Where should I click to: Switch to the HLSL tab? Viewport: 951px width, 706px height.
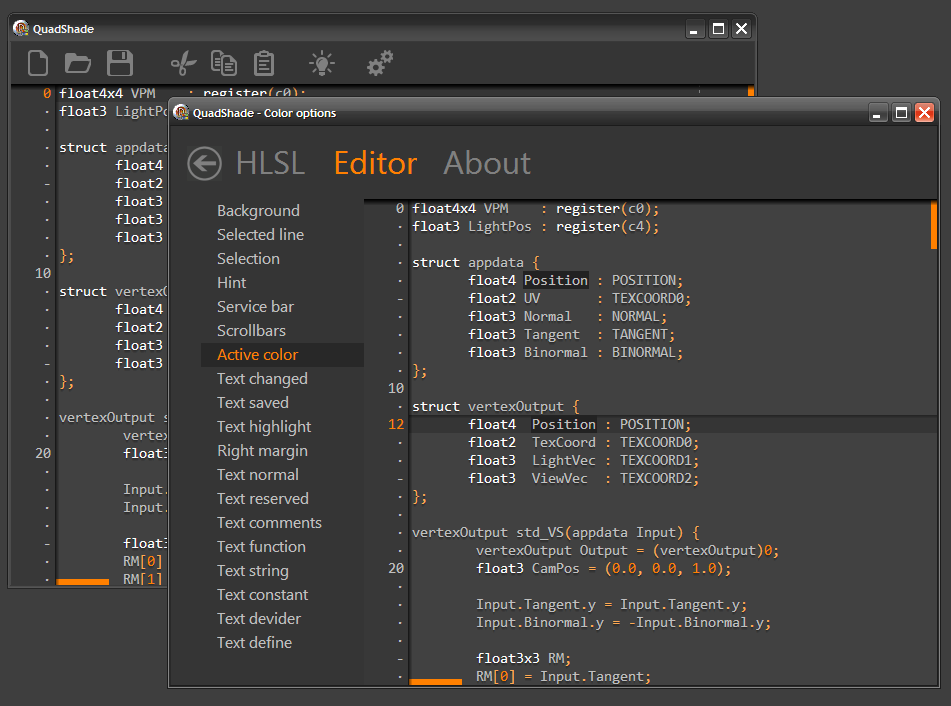click(270, 163)
